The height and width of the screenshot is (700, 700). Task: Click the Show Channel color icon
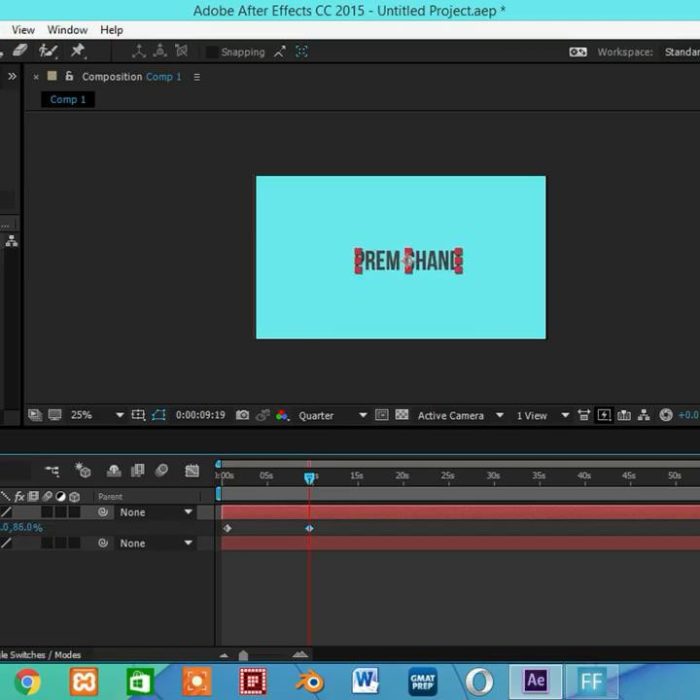pyautogui.click(x=282, y=415)
